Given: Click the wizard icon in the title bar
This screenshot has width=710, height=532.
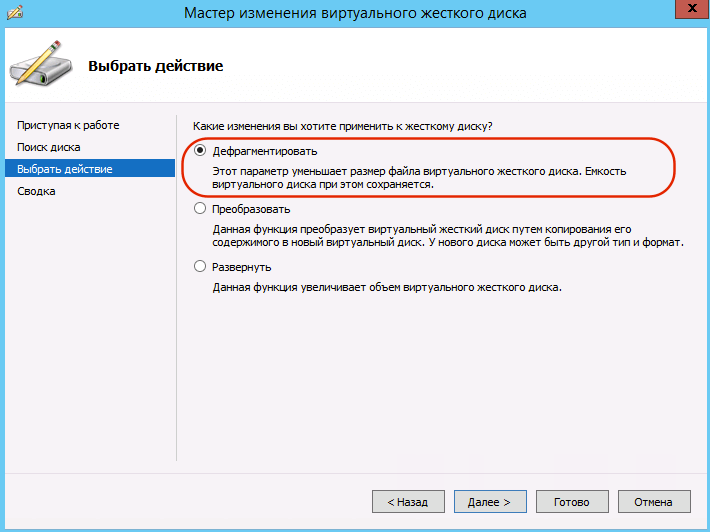Looking at the screenshot, I should (14, 12).
